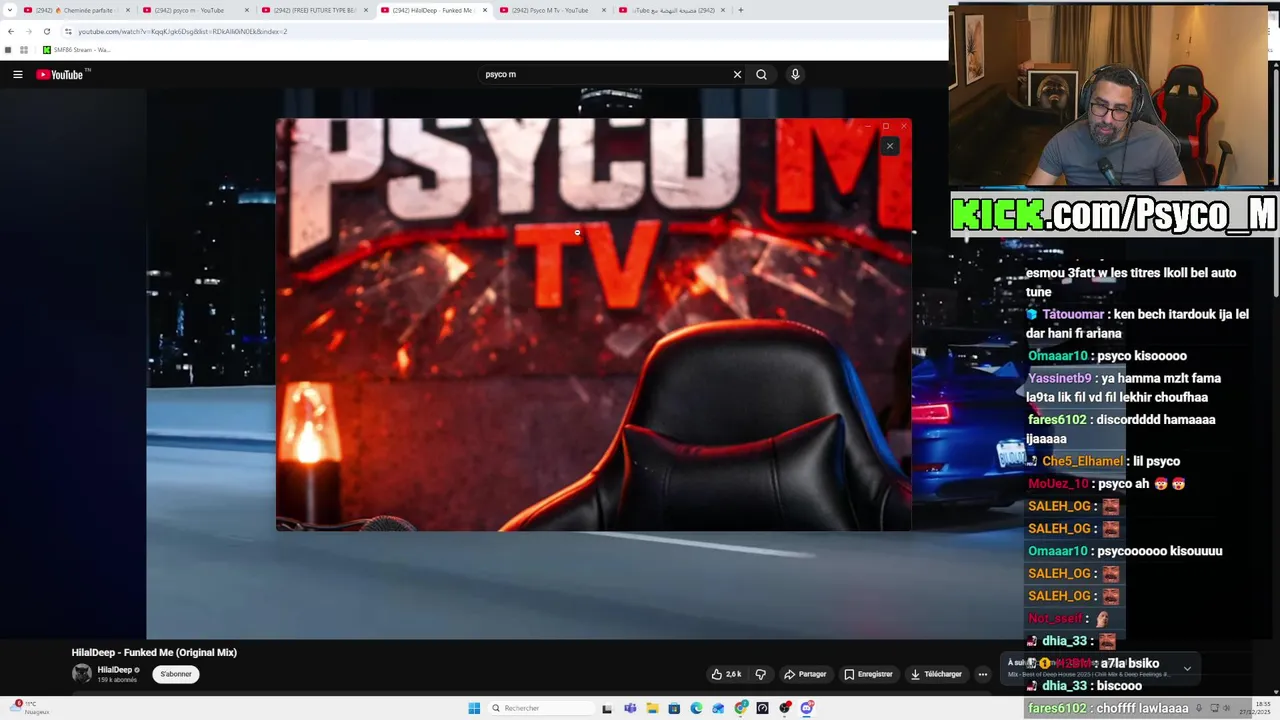The height and width of the screenshot is (720, 1280).
Task: Click the chat username Che5_Elhamel
Action: pos(1083,461)
